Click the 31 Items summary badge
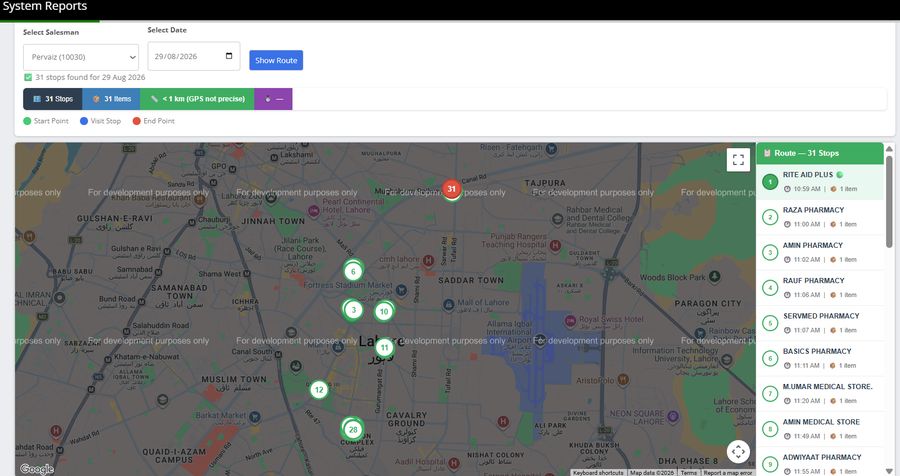The width and height of the screenshot is (900, 476). pyautogui.click(x=111, y=99)
